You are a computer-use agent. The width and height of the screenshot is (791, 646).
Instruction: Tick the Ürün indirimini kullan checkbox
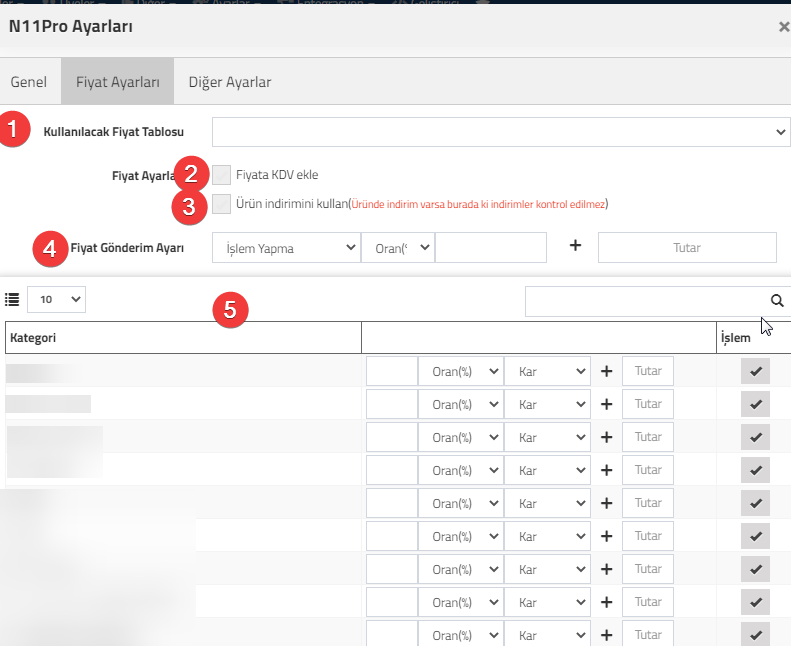[x=221, y=204]
